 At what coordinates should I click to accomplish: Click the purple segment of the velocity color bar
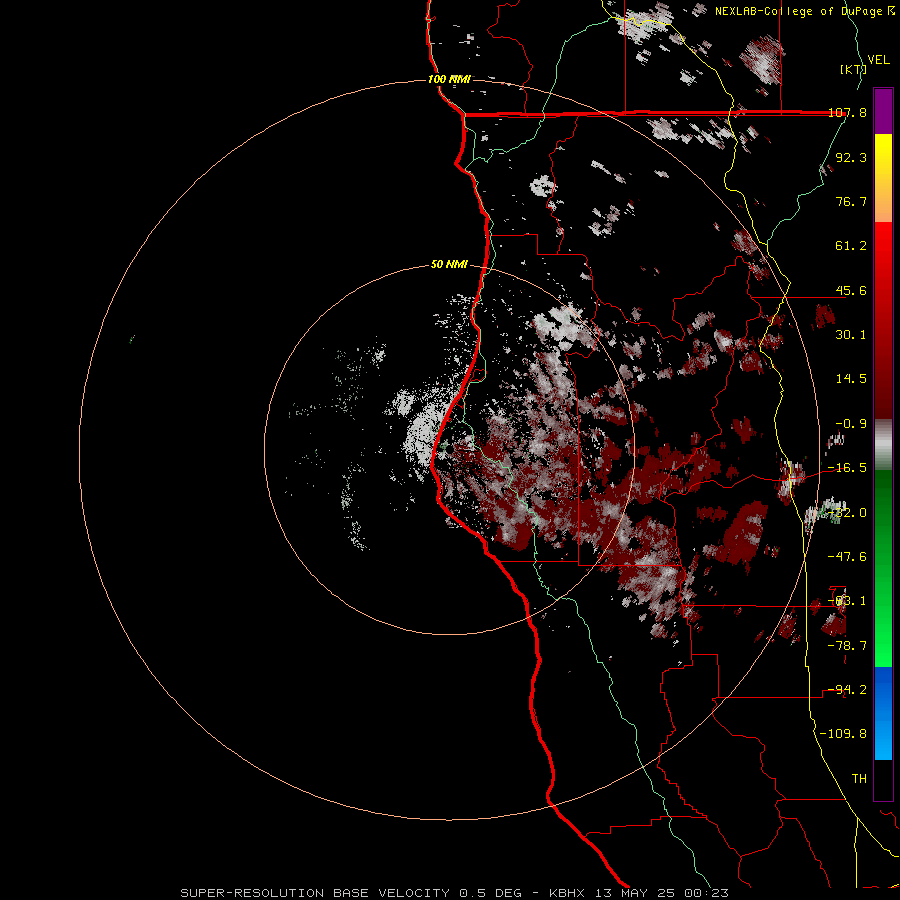[883, 111]
